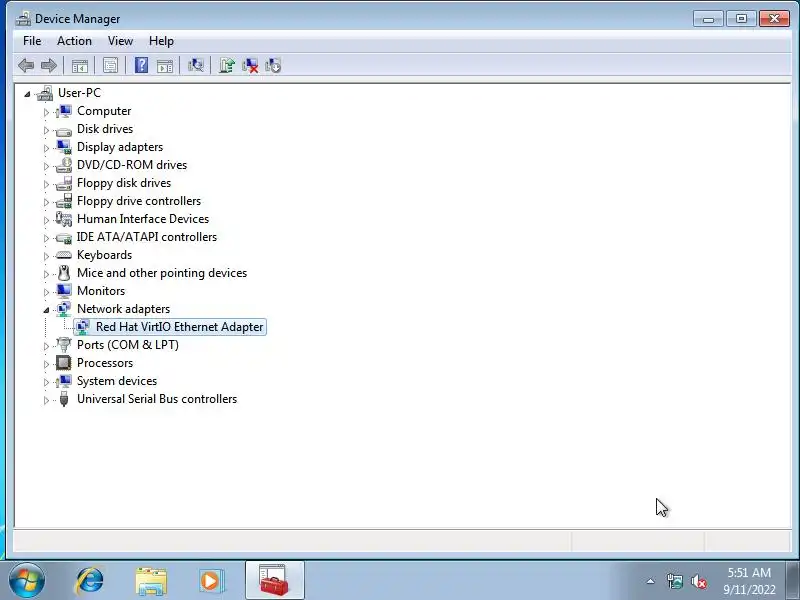Click the Show desktop strip

[793, 581]
